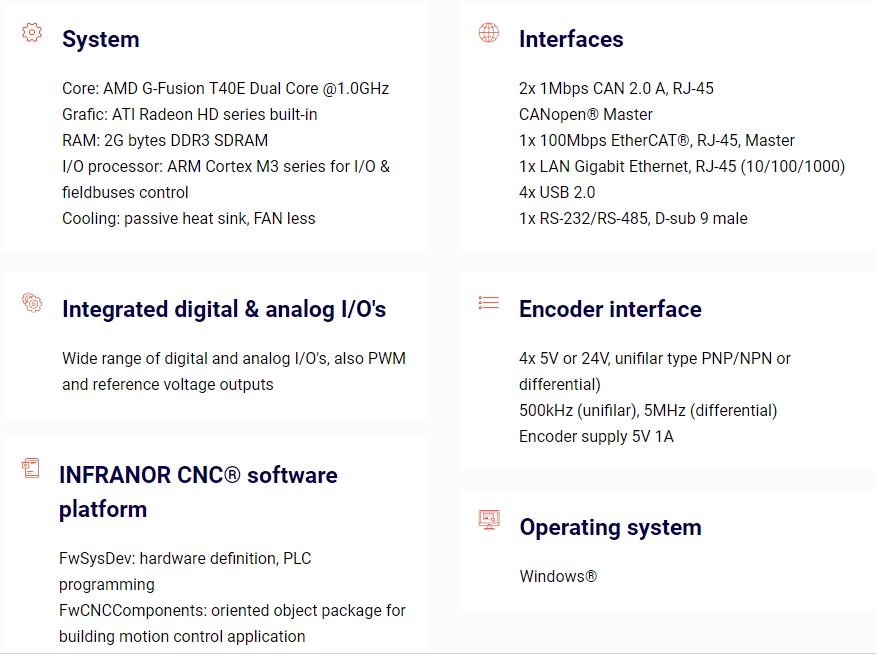The height and width of the screenshot is (654, 876).
Task: Click the 'and reference voltage outputs' line
Action: [x=168, y=385]
